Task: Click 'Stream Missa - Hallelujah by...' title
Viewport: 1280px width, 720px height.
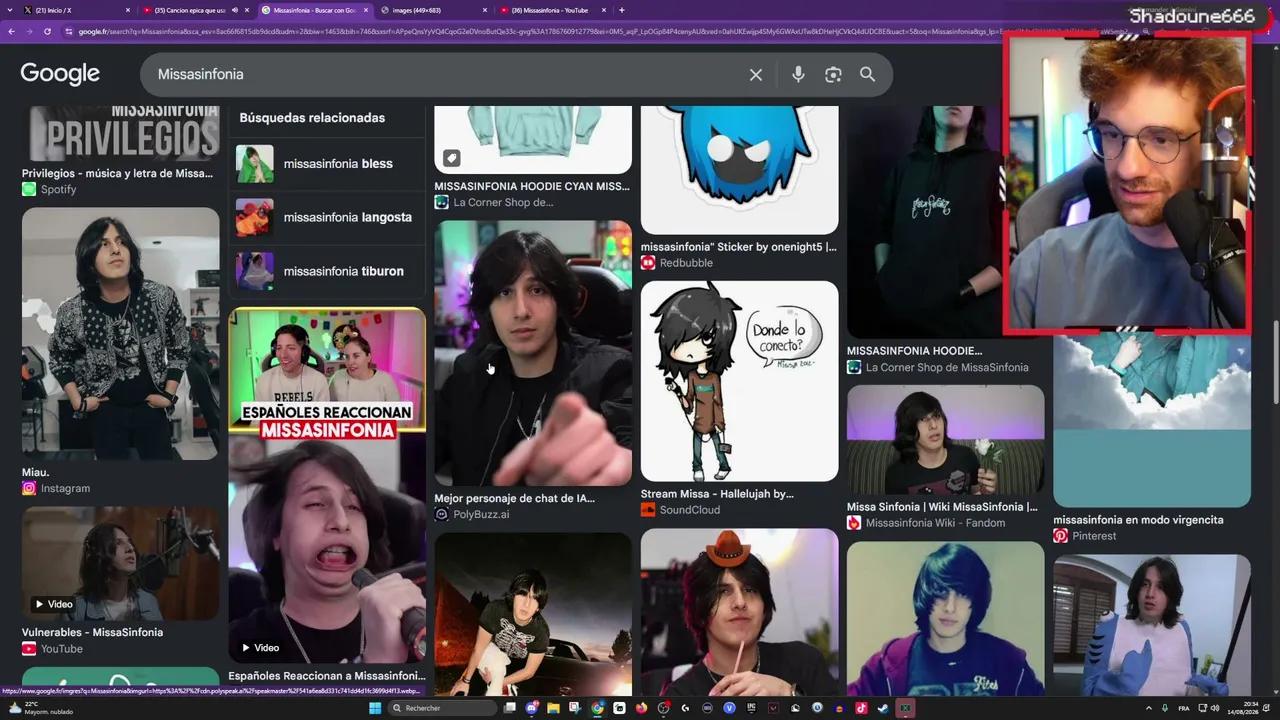Action: (x=717, y=494)
